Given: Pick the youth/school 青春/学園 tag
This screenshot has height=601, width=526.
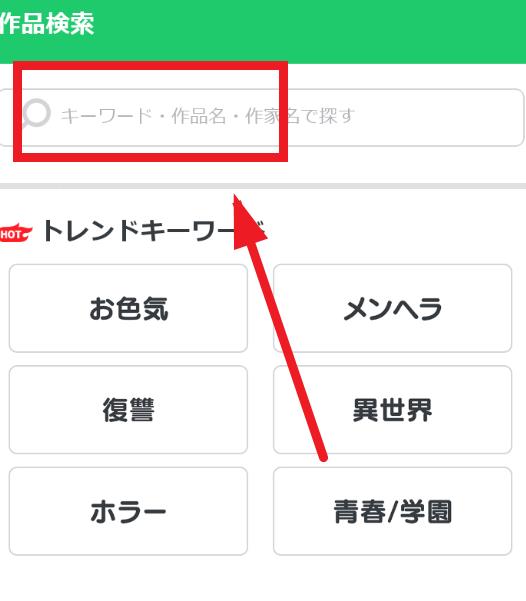Looking at the screenshot, I should pyautogui.click(x=393, y=511).
